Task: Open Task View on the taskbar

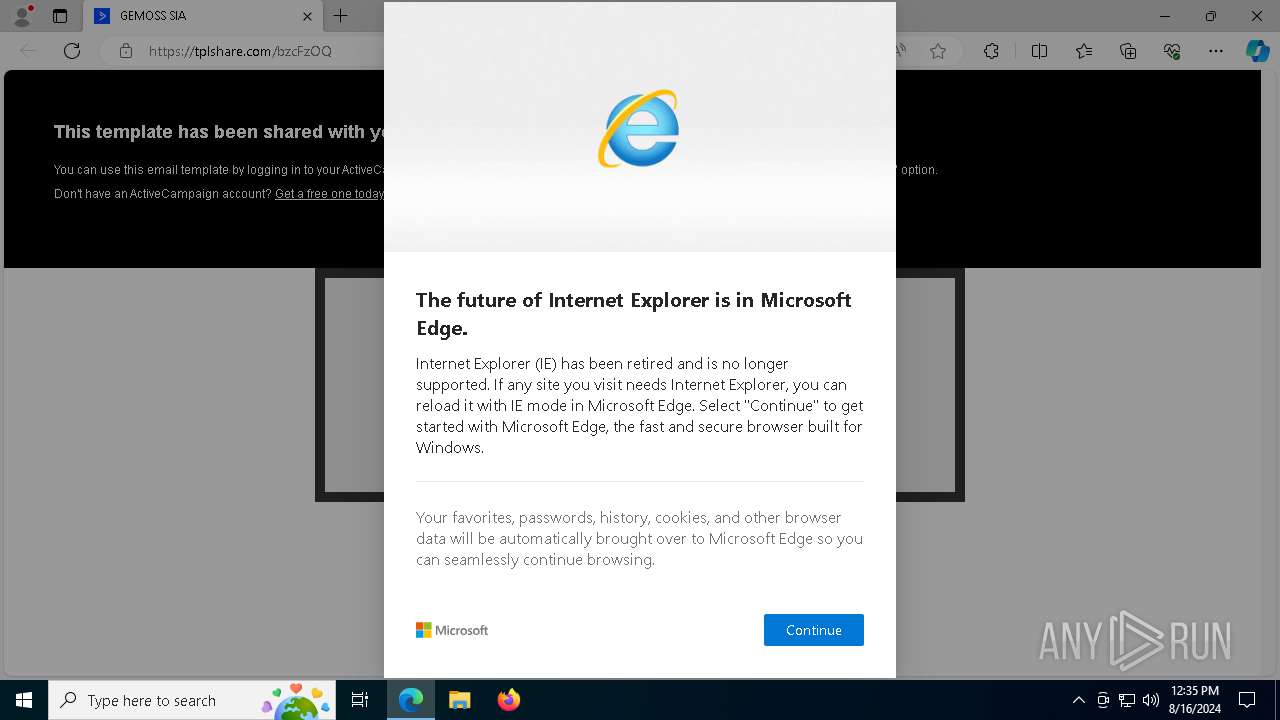Action: 360,700
